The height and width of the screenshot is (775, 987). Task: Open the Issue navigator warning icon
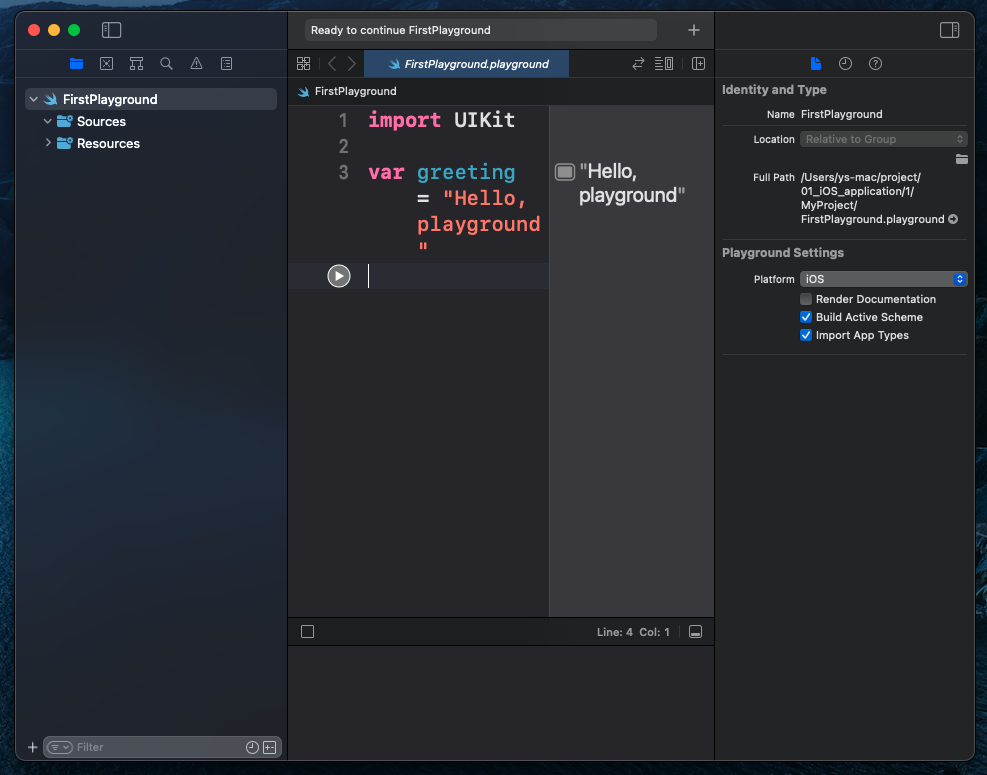click(196, 64)
